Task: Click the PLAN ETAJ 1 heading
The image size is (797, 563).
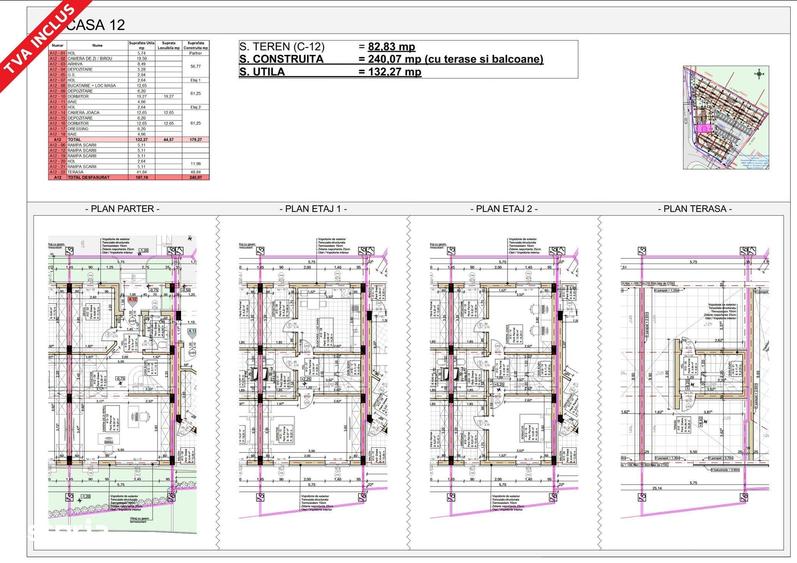Action: coord(313,208)
